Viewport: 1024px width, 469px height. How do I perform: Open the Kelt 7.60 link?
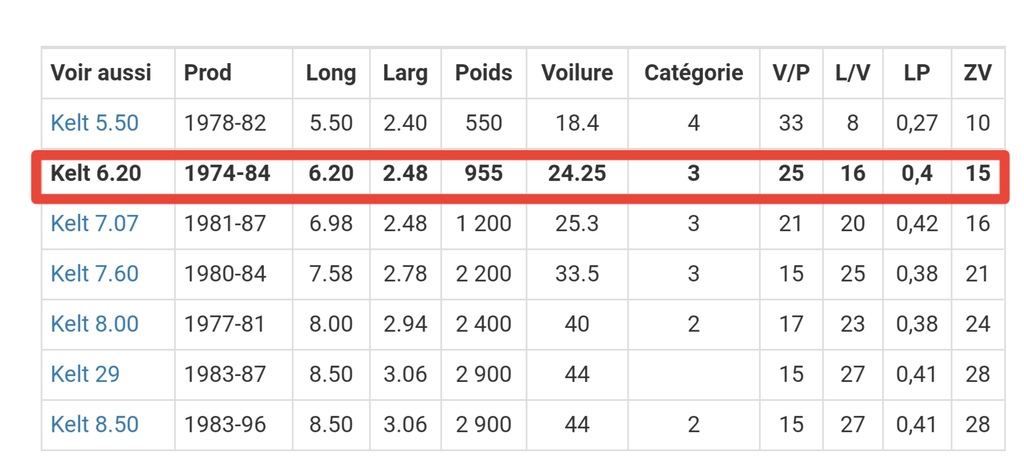[x=95, y=273]
